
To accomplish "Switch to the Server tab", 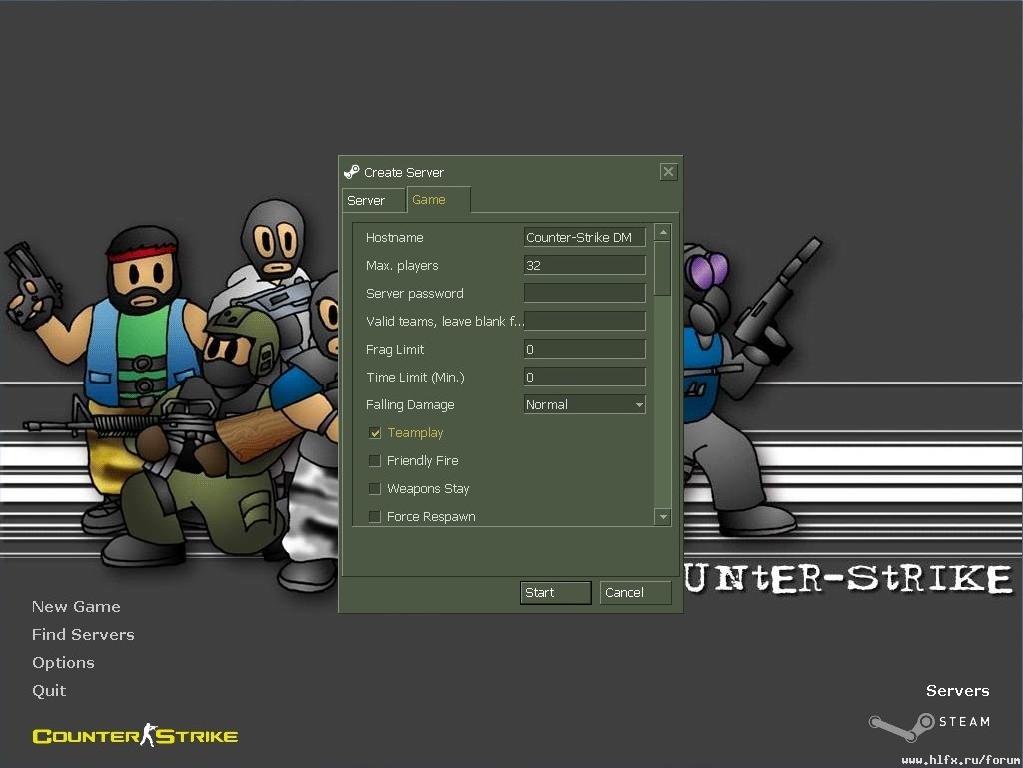I will click(367, 201).
